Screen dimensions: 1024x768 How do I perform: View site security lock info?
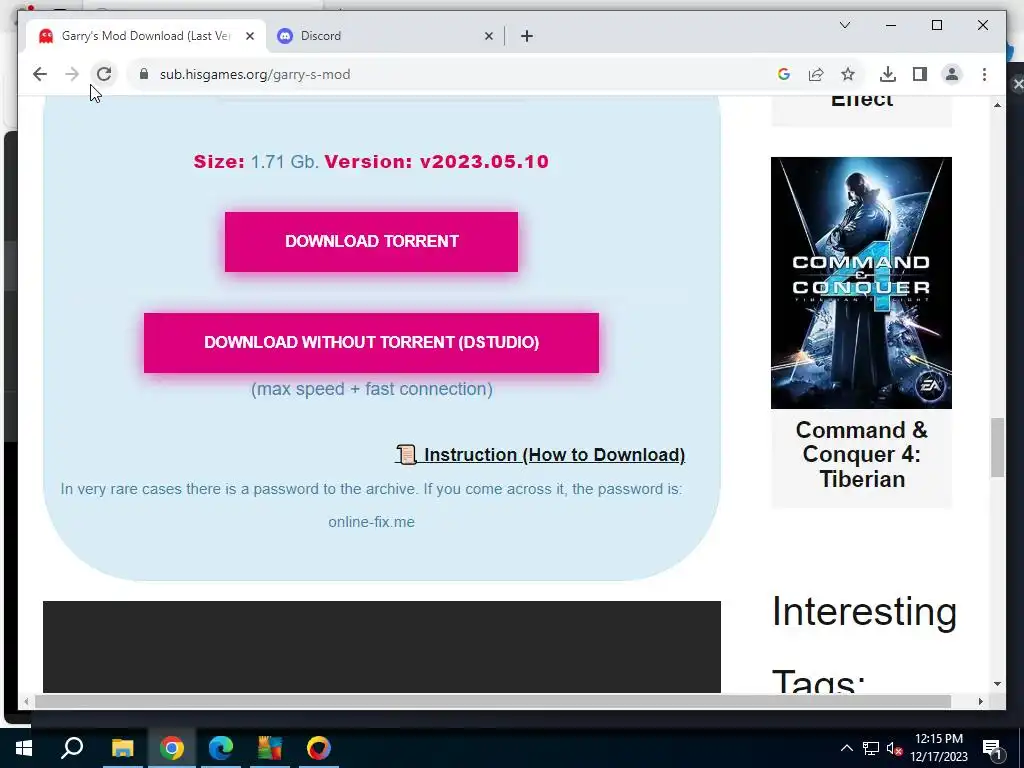point(144,74)
